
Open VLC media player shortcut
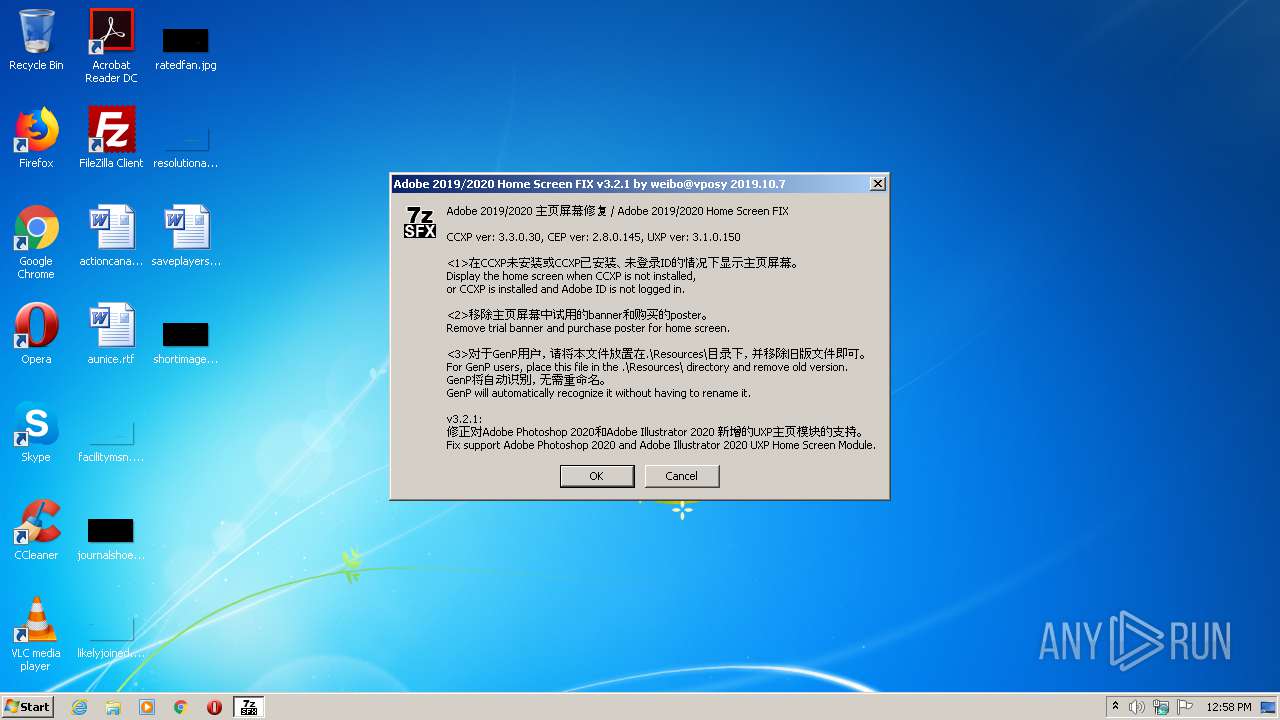[36, 634]
